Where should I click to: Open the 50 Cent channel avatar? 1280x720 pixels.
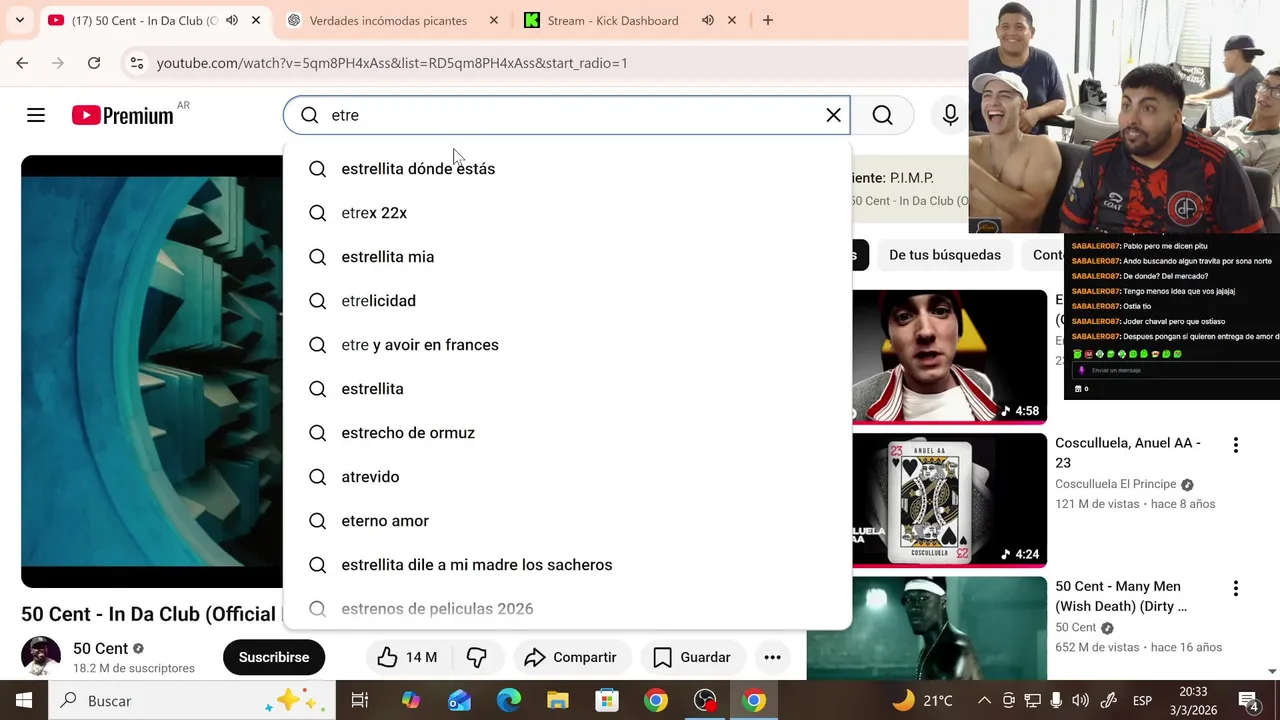pyautogui.click(x=41, y=656)
